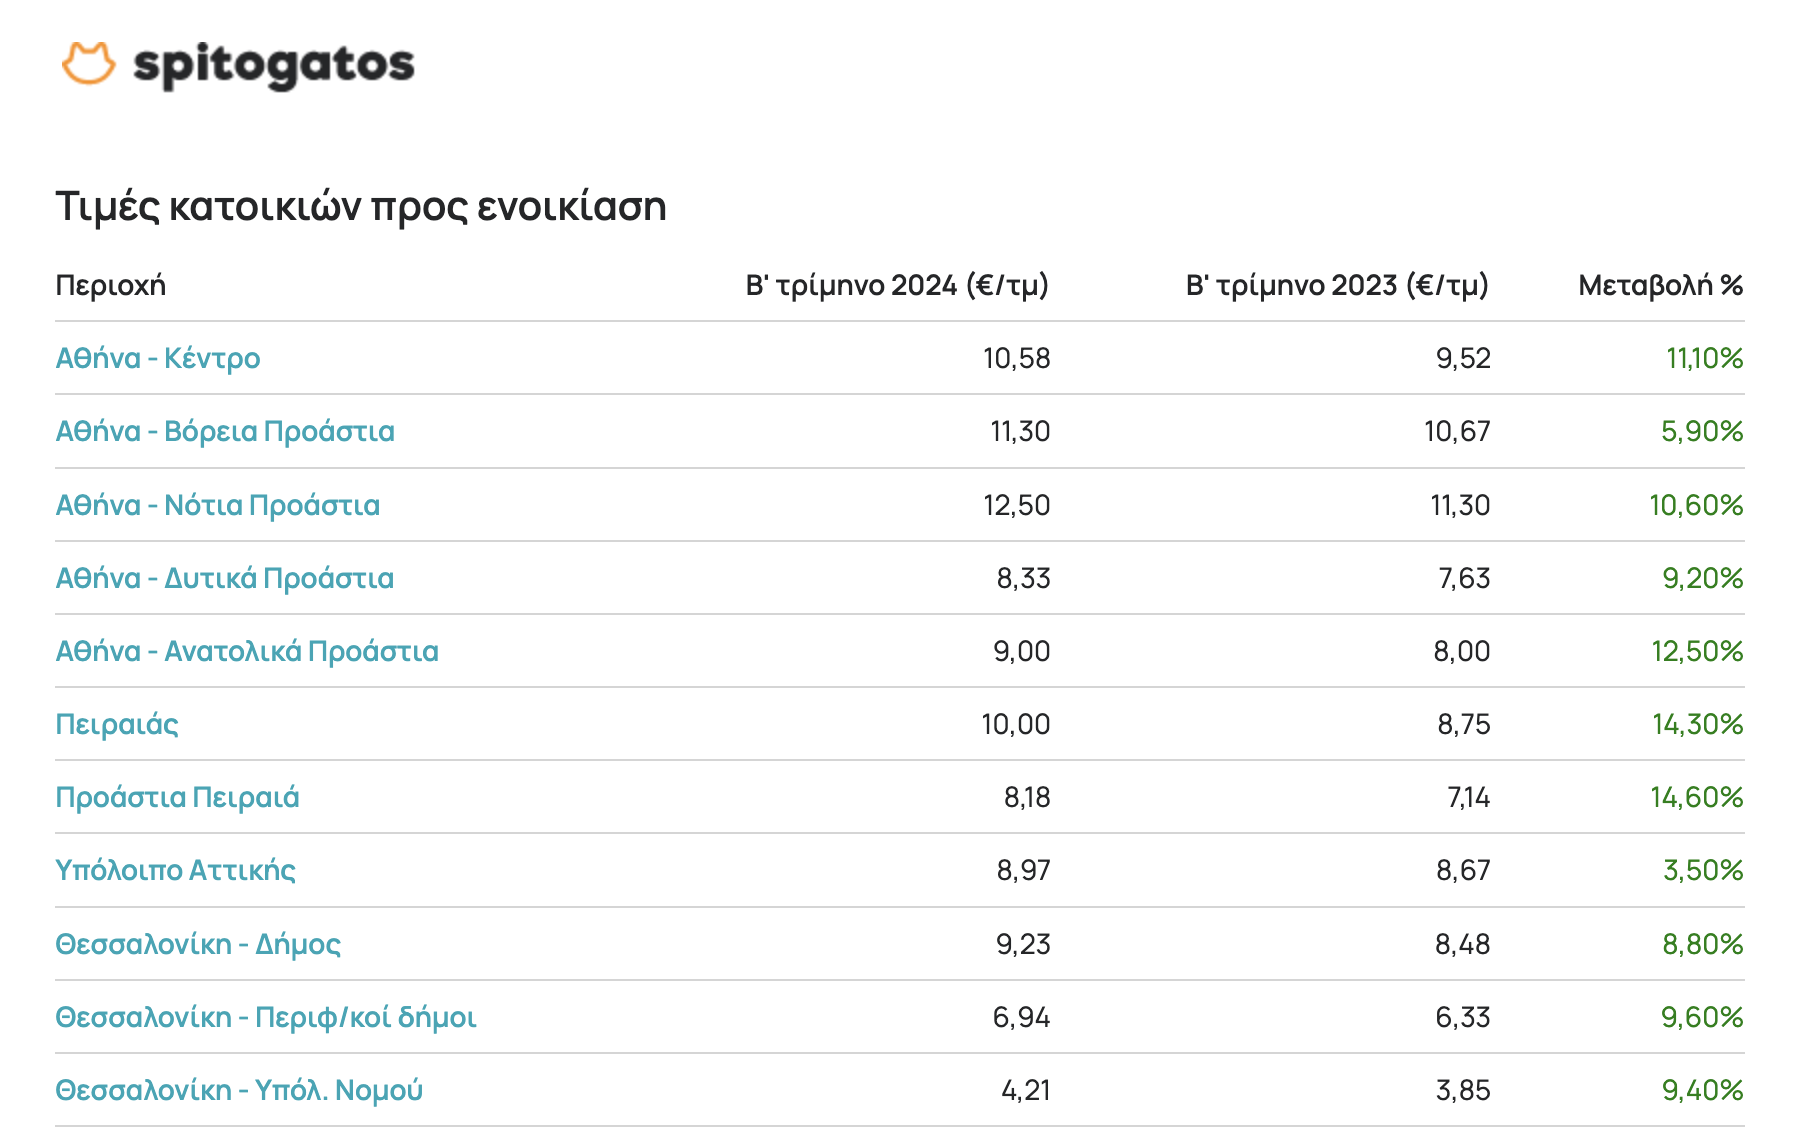Select the Αθήνα - Νότια Προάστια link
This screenshot has height=1134, width=1818.
pos(218,505)
